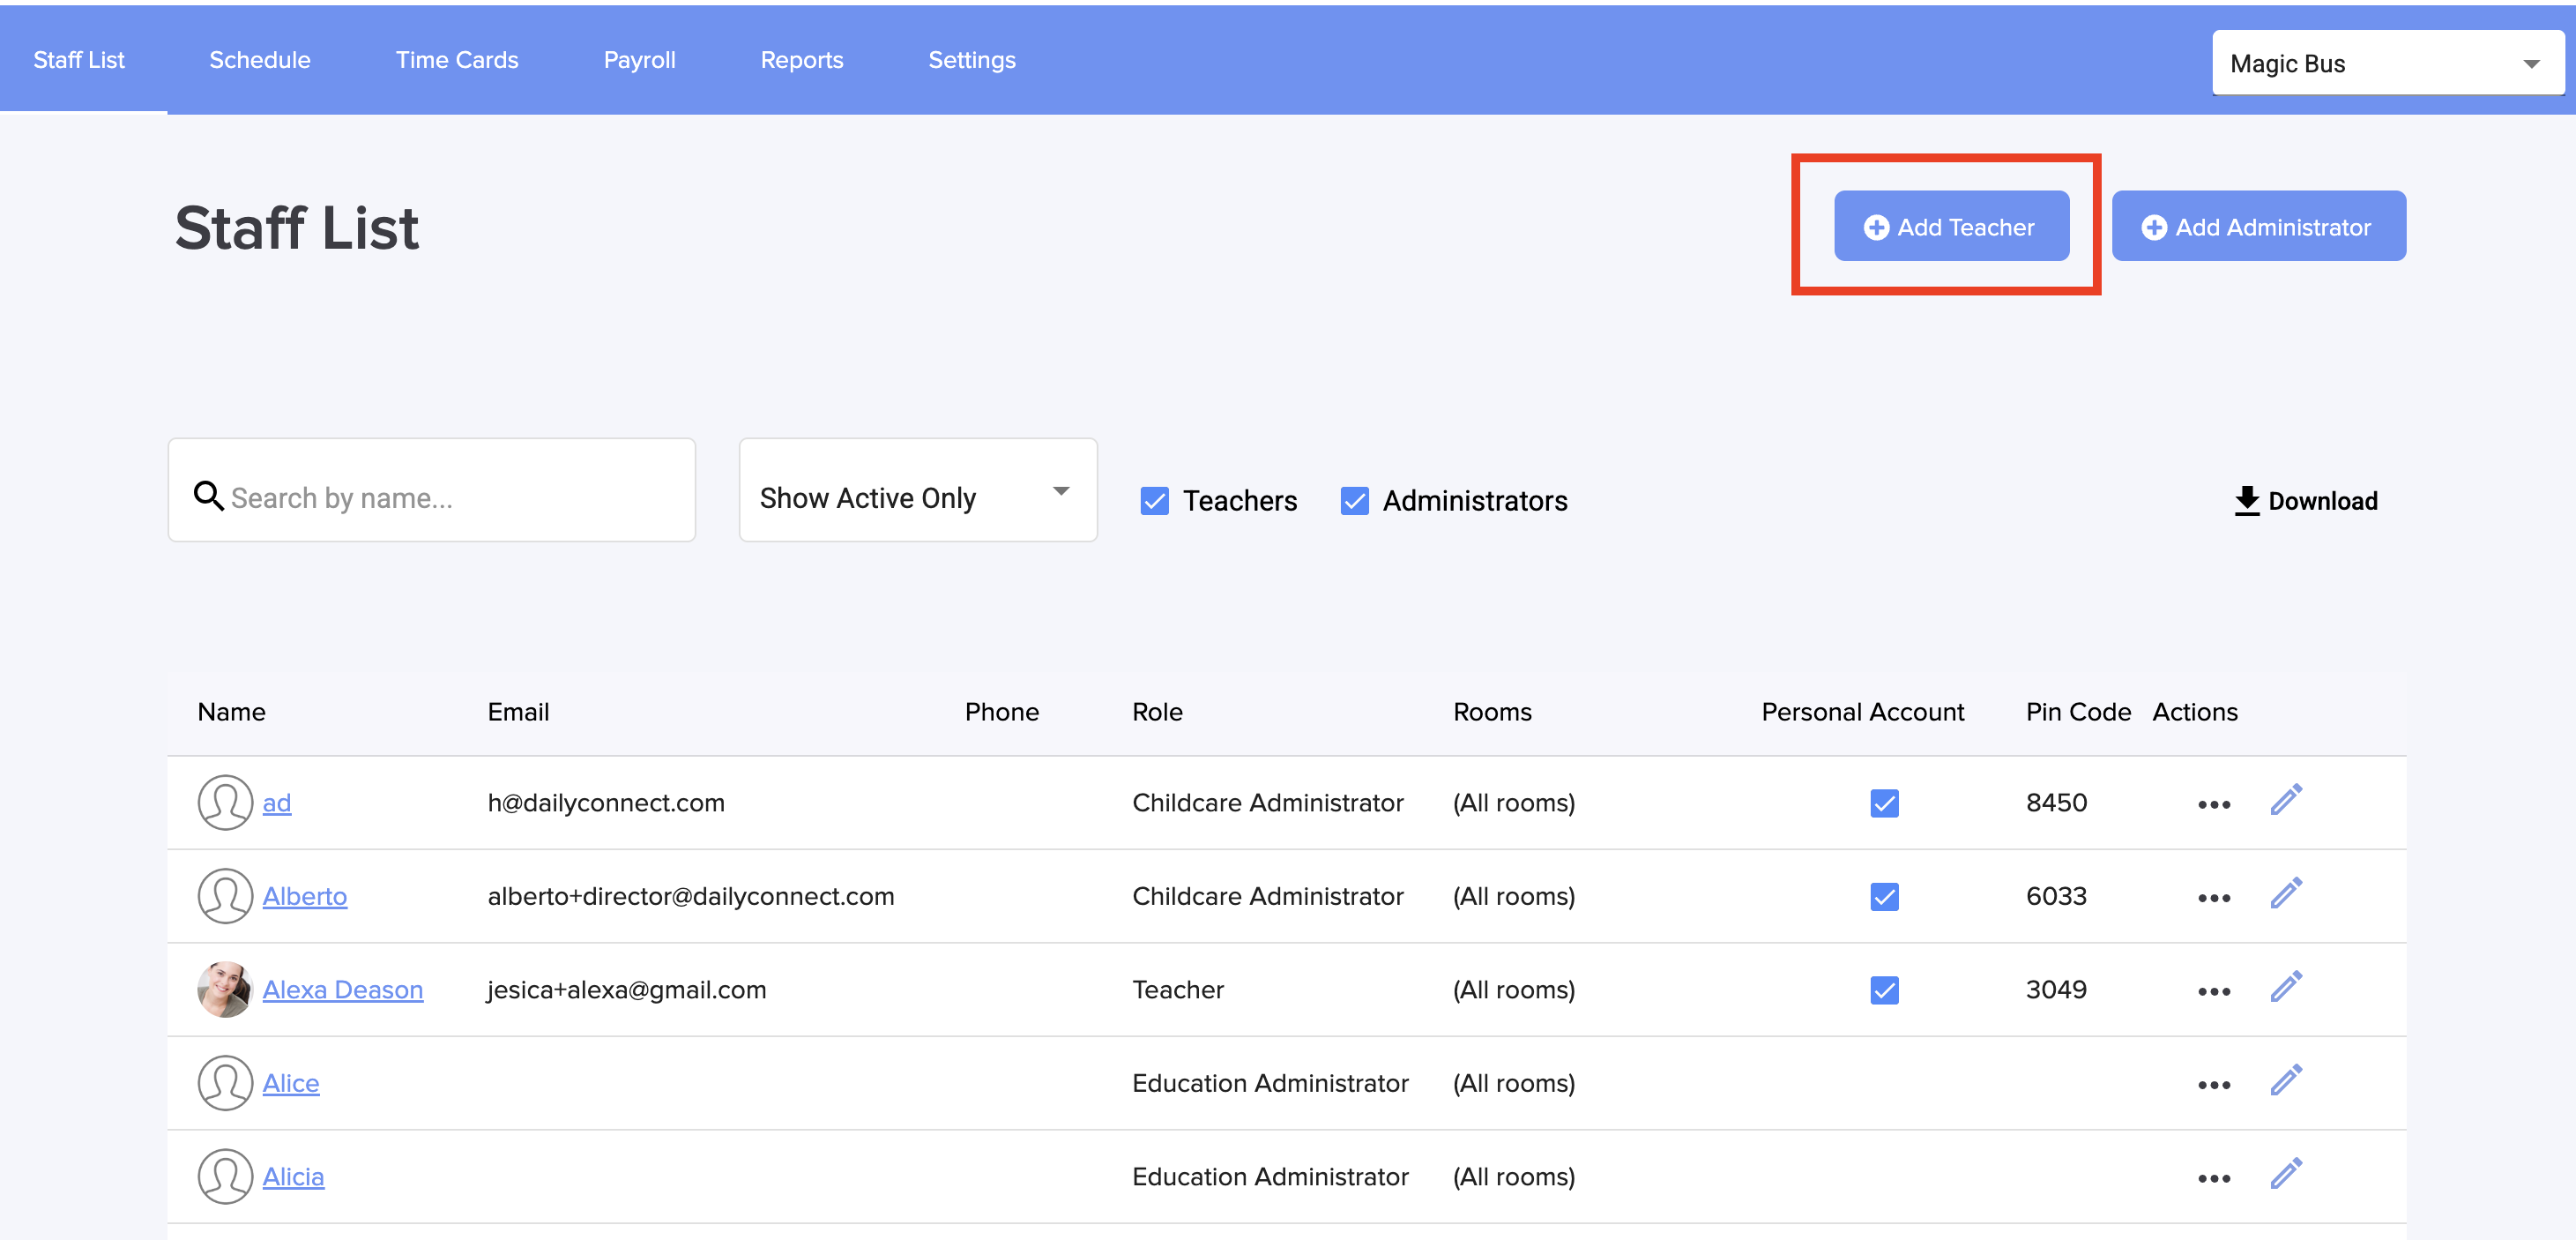Toggle the Personal Account checkbox for ad
Image resolution: width=2576 pixels, height=1240 pixels.
pos(1884,803)
